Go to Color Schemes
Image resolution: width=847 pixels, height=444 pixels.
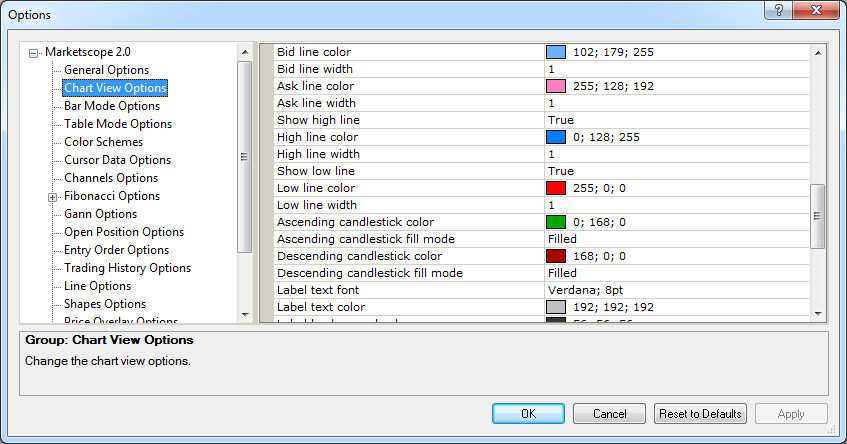pos(103,142)
